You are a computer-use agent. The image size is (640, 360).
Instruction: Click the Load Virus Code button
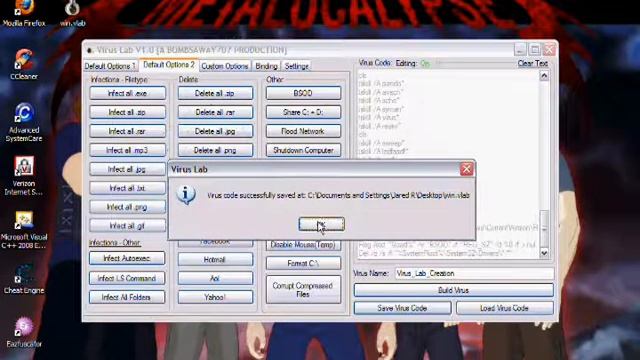pos(504,308)
